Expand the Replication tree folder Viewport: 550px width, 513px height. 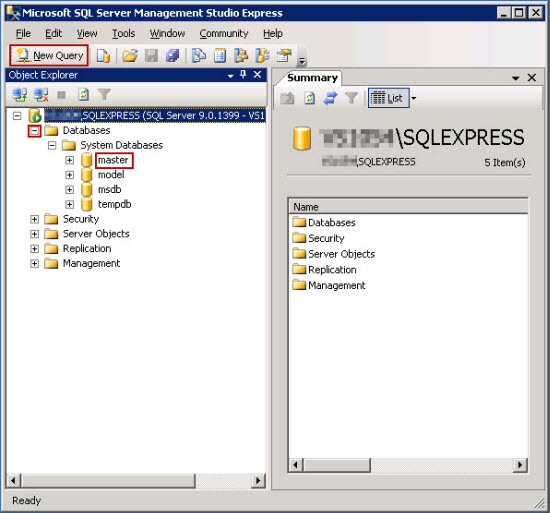pyautogui.click(x=34, y=249)
